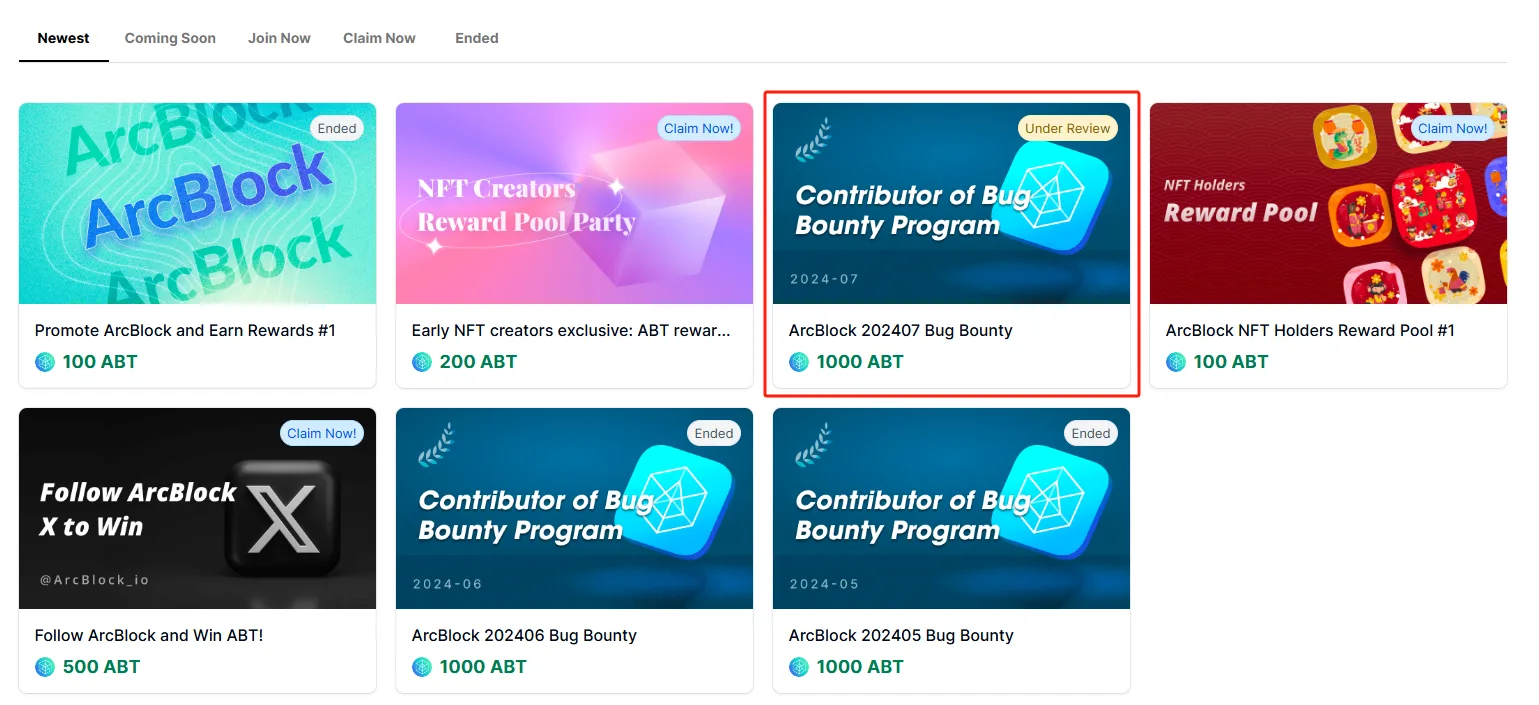
Task: Click ABT token icon on NFT Holders card
Action: (1176, 362)
